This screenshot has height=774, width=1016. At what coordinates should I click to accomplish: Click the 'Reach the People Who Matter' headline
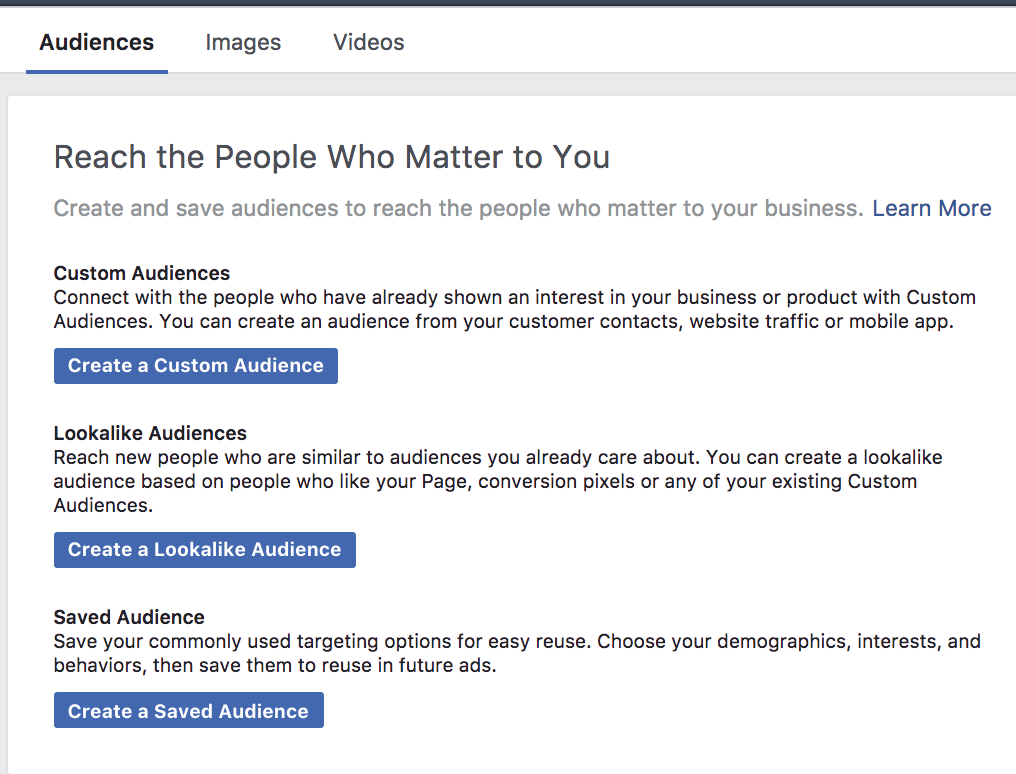(331, 157)
